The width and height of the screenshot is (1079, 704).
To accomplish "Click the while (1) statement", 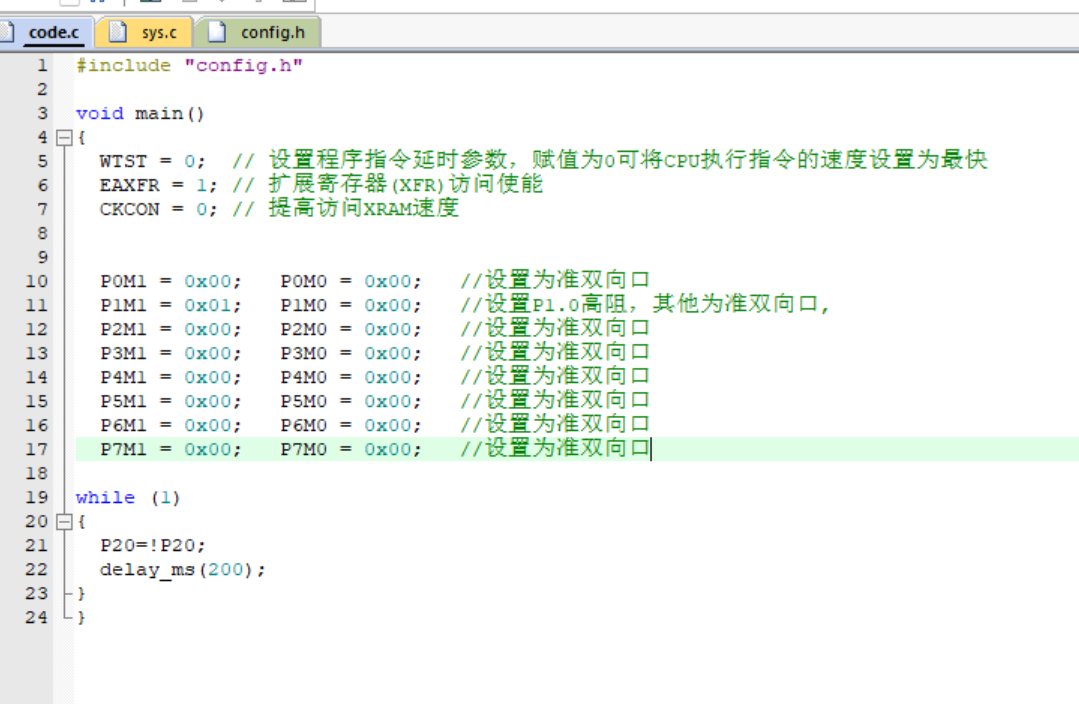I will click(x=128, y=498).
